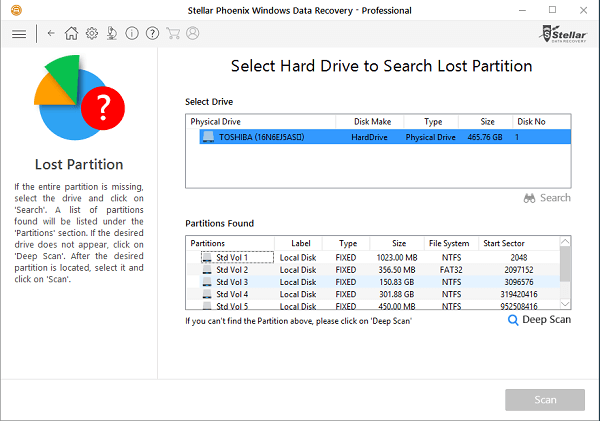Viewport: 600px width, 421px height.
Task: Select the TOSHIBA (16N6EJ5AS) drive row
Action: pyautogui.click(x=385, y=137)
